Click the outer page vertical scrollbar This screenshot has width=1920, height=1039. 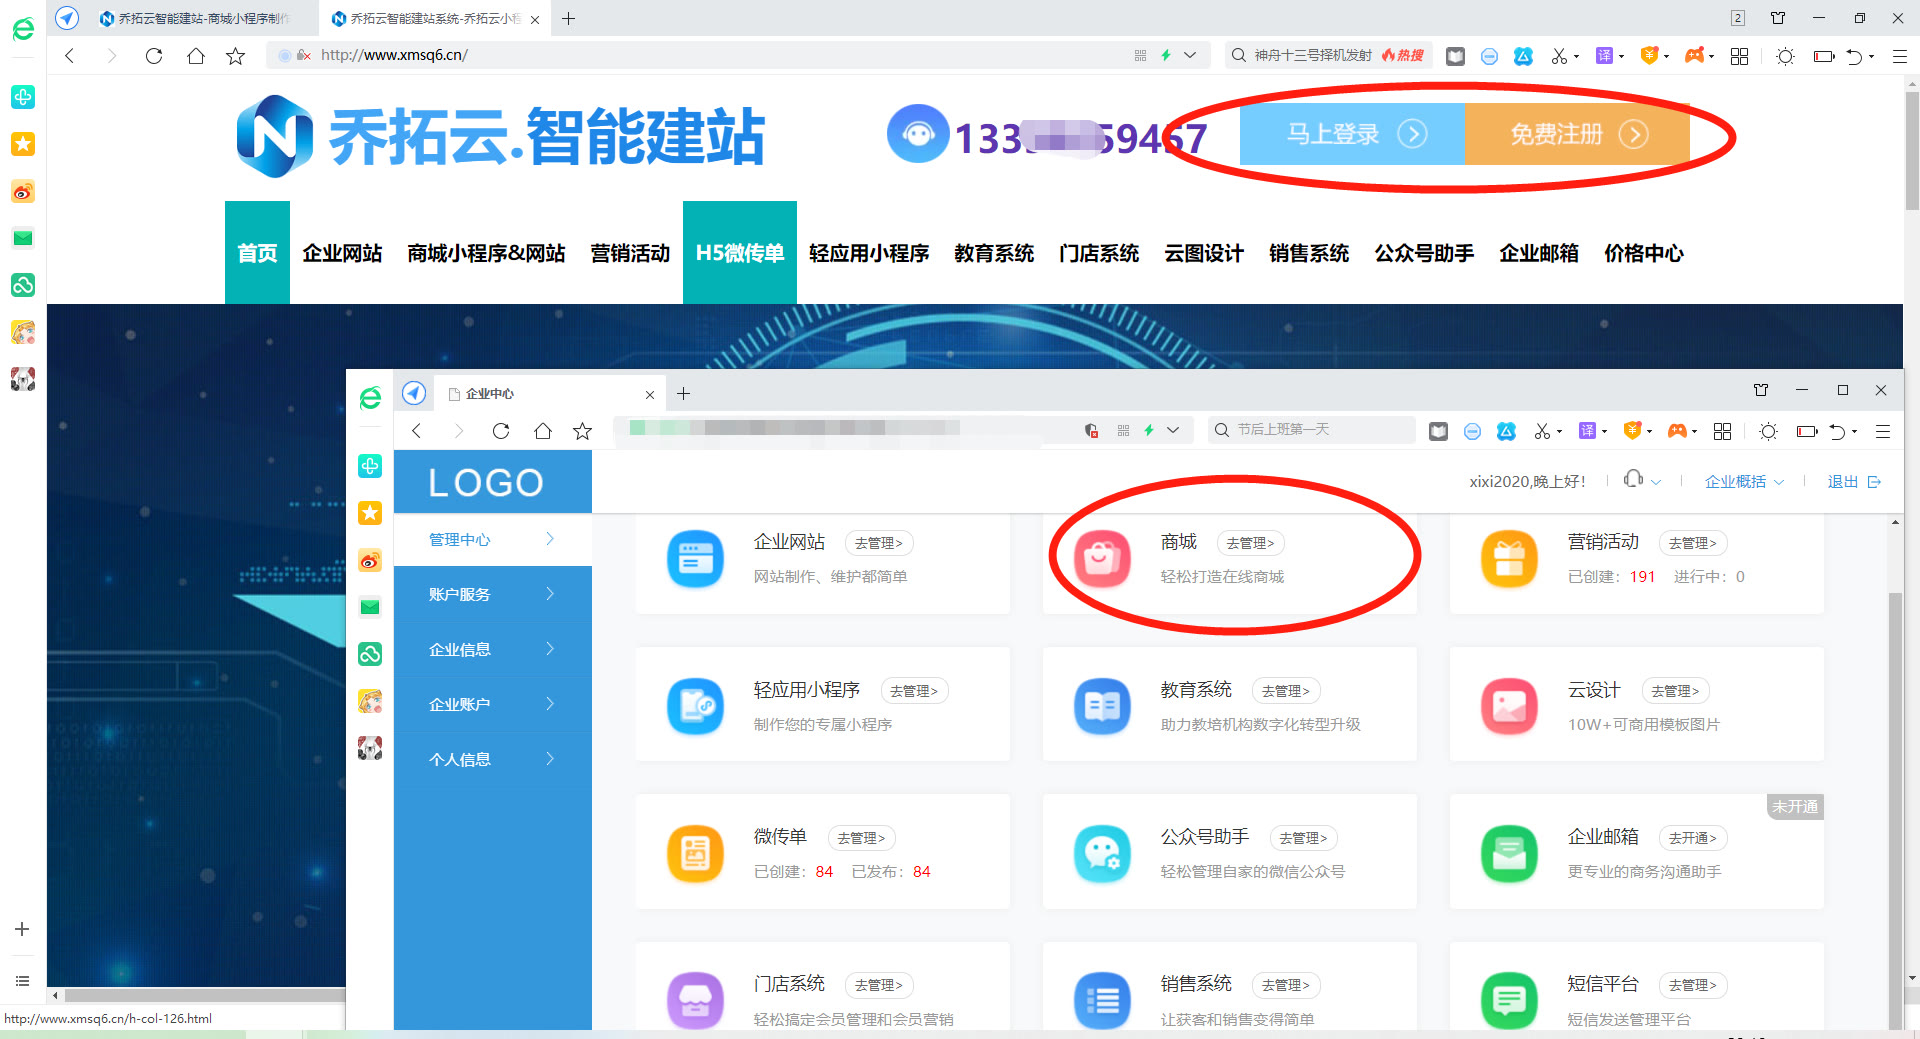coord(1912,150)
